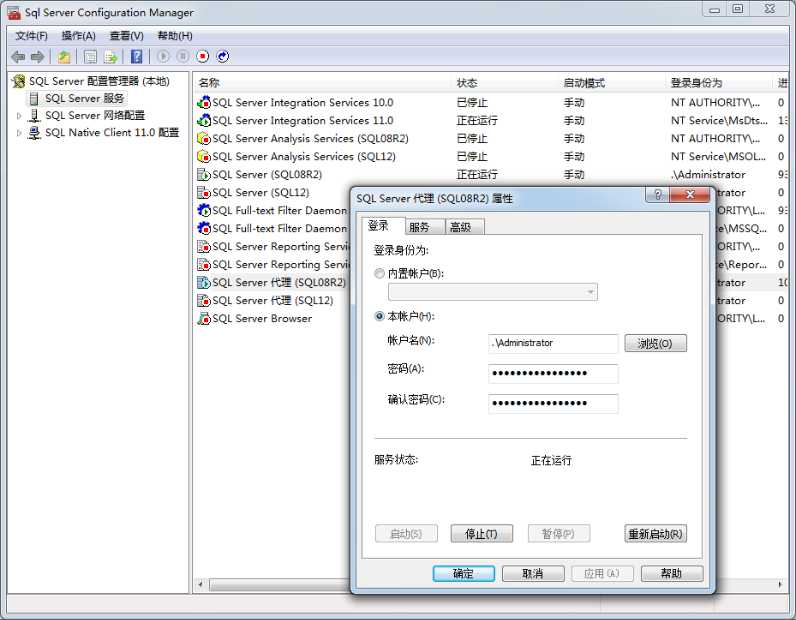
Task: Click the 确认密码 field
Action: tap(553, 404)
